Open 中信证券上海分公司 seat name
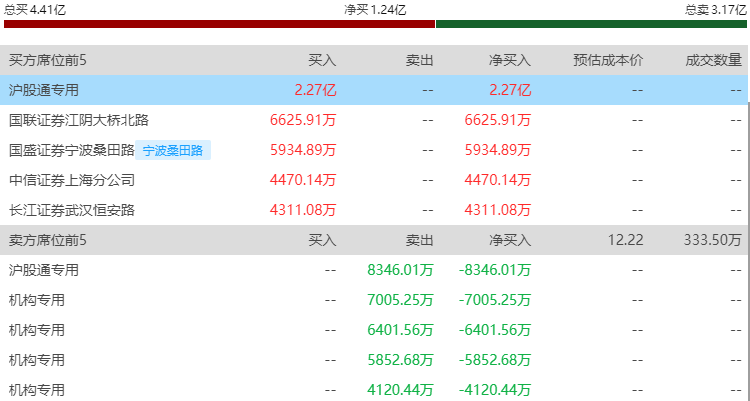 point(72,180)
